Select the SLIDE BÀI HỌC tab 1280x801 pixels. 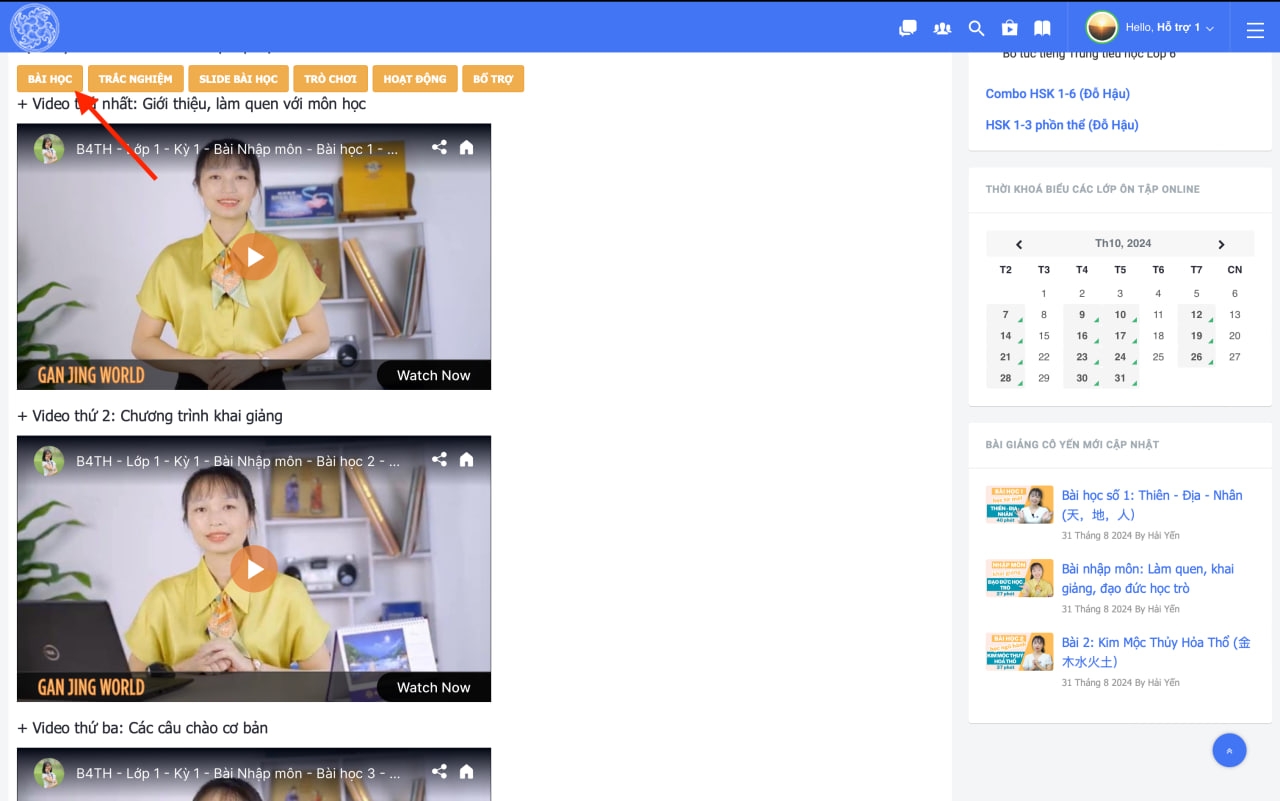[x=238, y=79]
